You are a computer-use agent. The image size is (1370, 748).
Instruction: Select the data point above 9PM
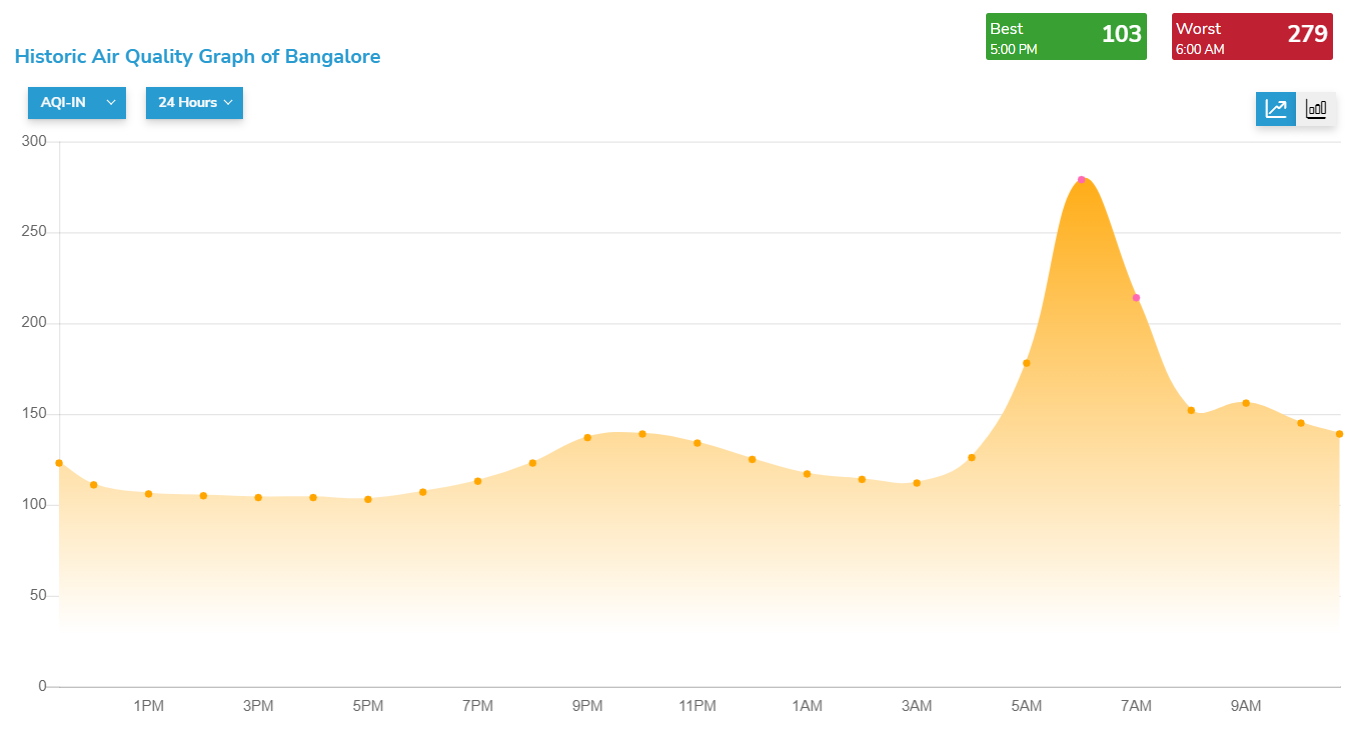(x=587, y=438)
